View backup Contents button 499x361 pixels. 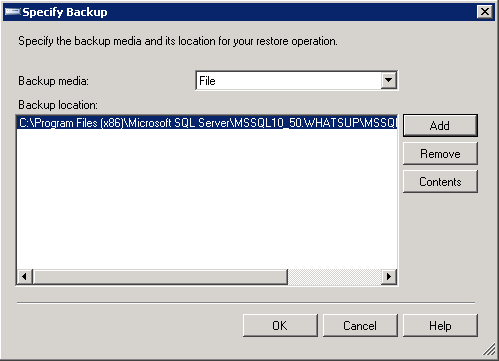(x=440, y=182)
